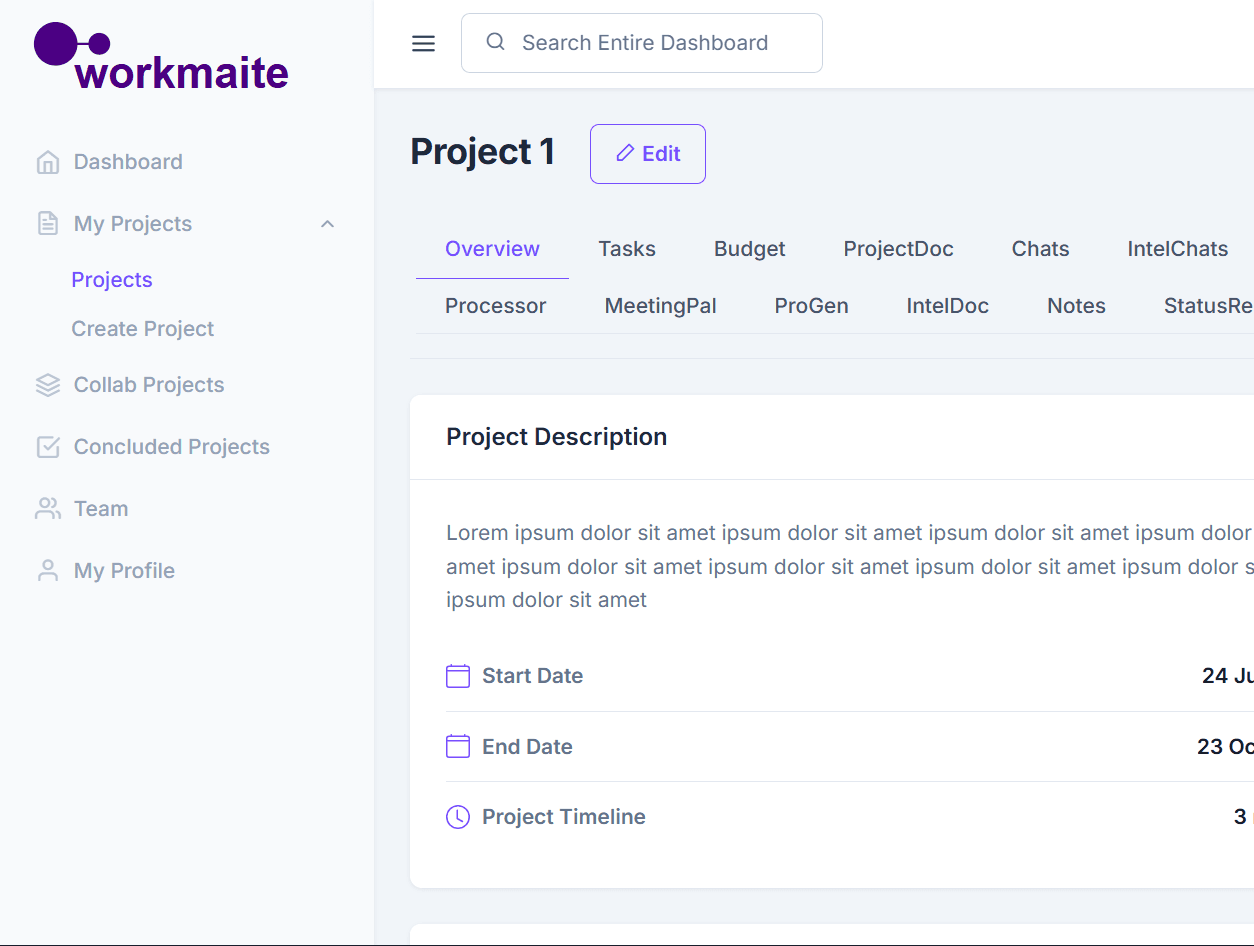Click the Search Entire Dashboard field

point(644,43)
